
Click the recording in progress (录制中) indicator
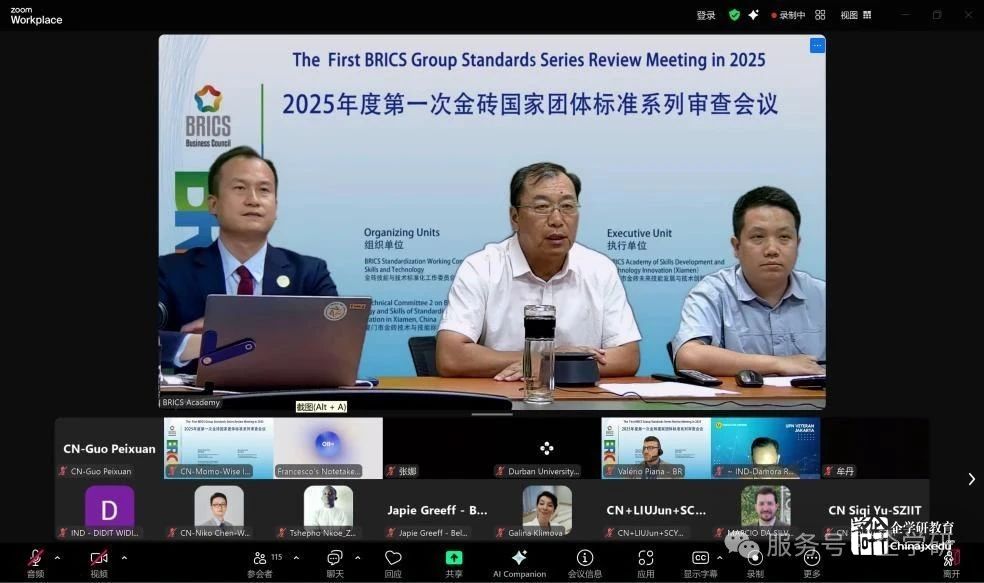click(787, 15)
